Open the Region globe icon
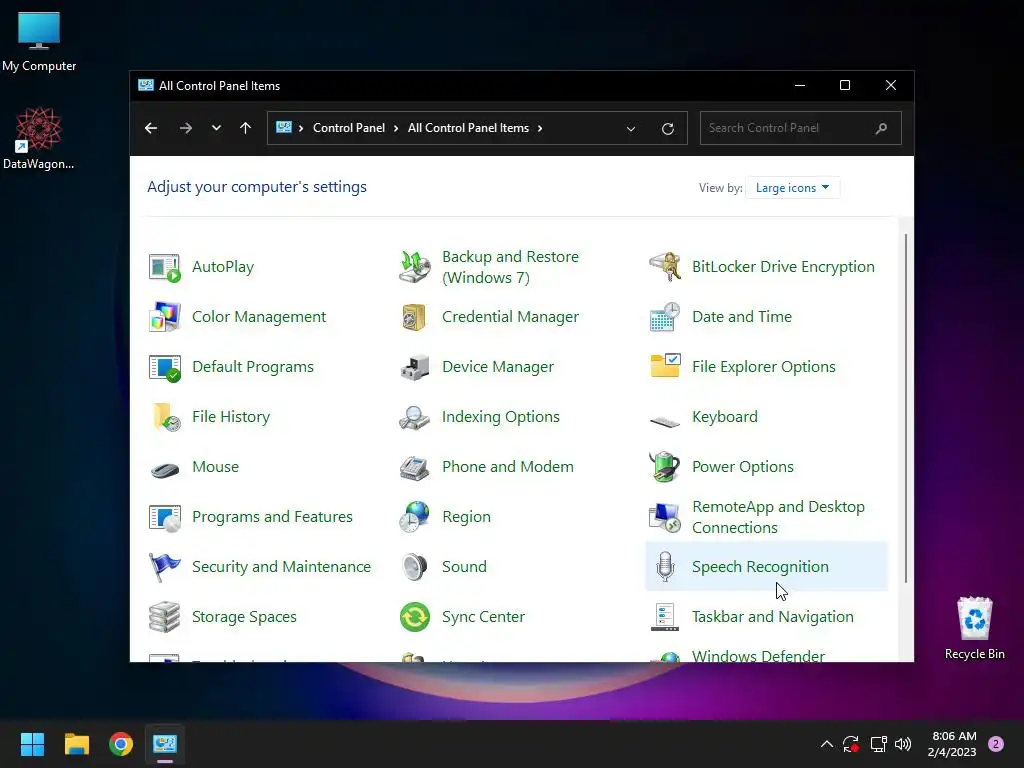Viewport: 1024px width, 768px height. (415, 517)
